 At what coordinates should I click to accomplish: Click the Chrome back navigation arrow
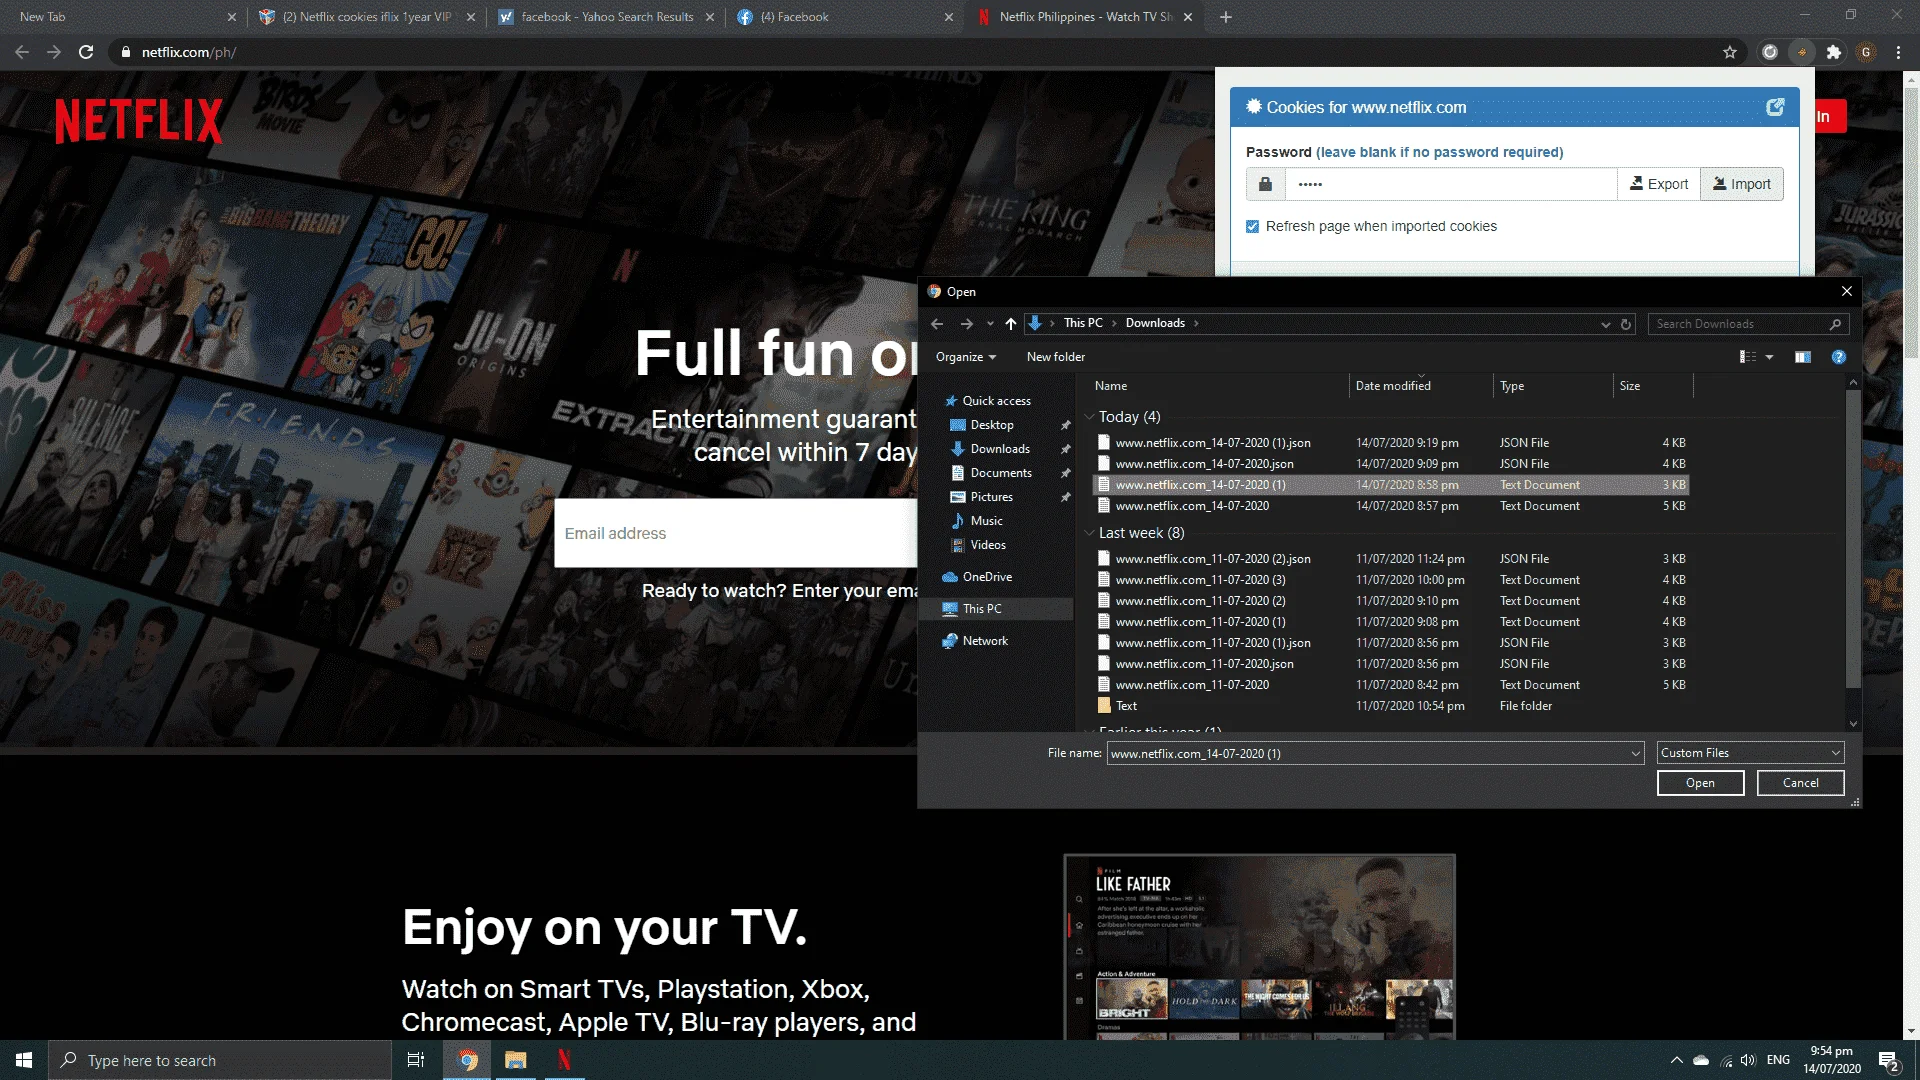(22, 52)
